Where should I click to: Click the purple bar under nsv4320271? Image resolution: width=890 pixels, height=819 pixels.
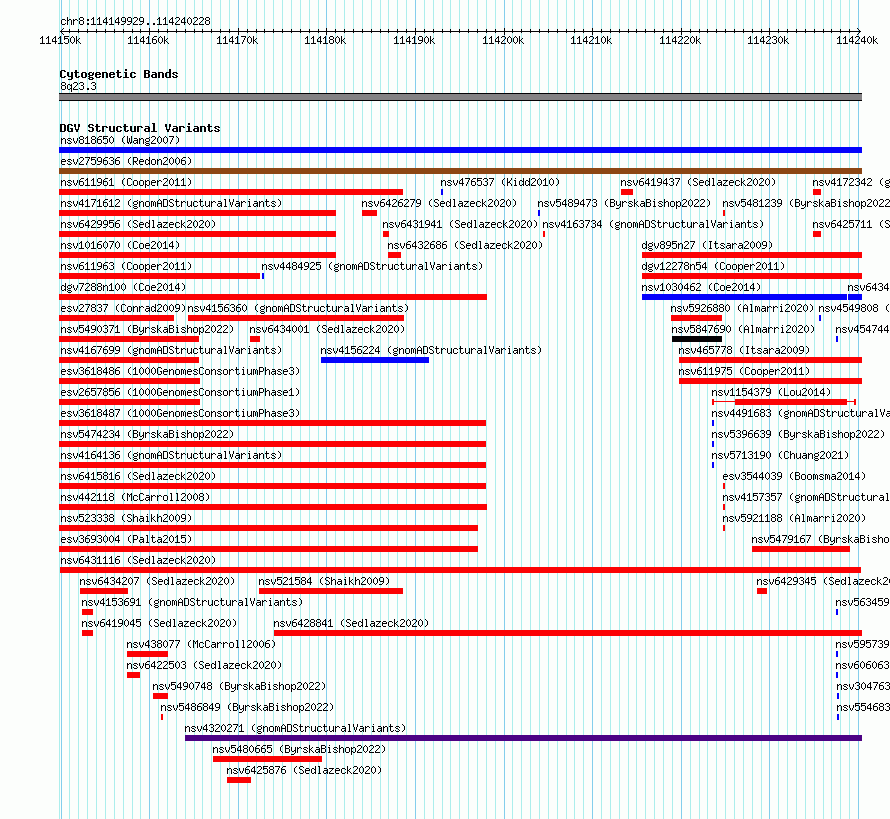pos(523,738)
